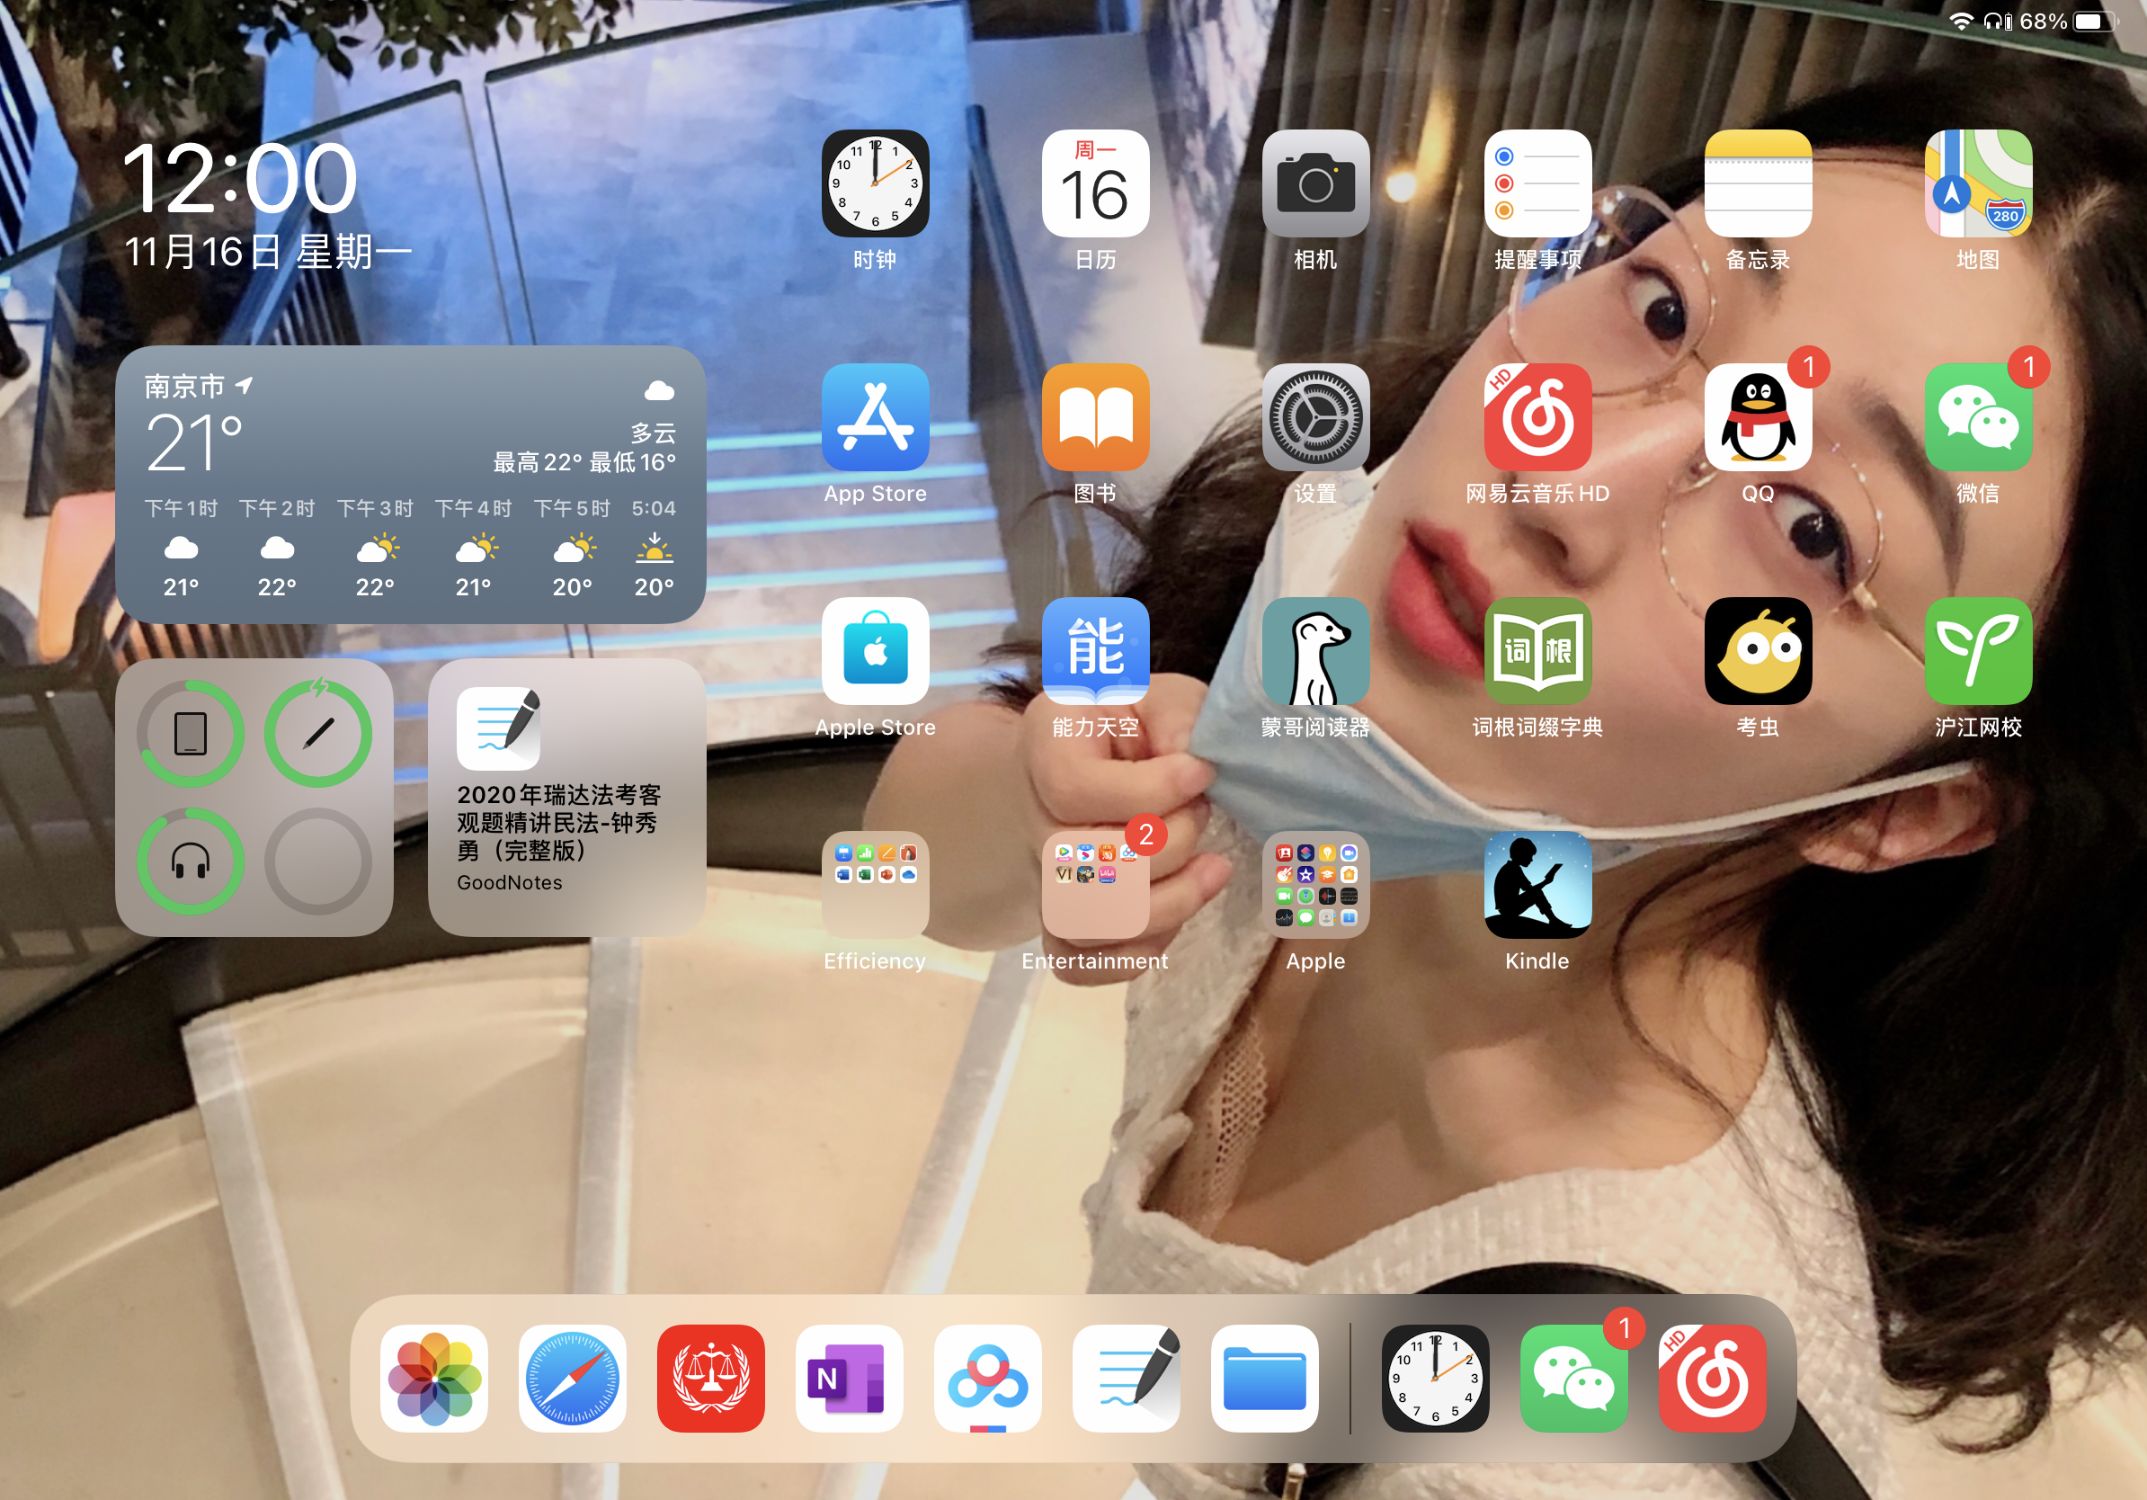Viewport: 2147px width, 1500px height.
Task: Expand the Efficiency app folder
Action: [x=875, y=885]
